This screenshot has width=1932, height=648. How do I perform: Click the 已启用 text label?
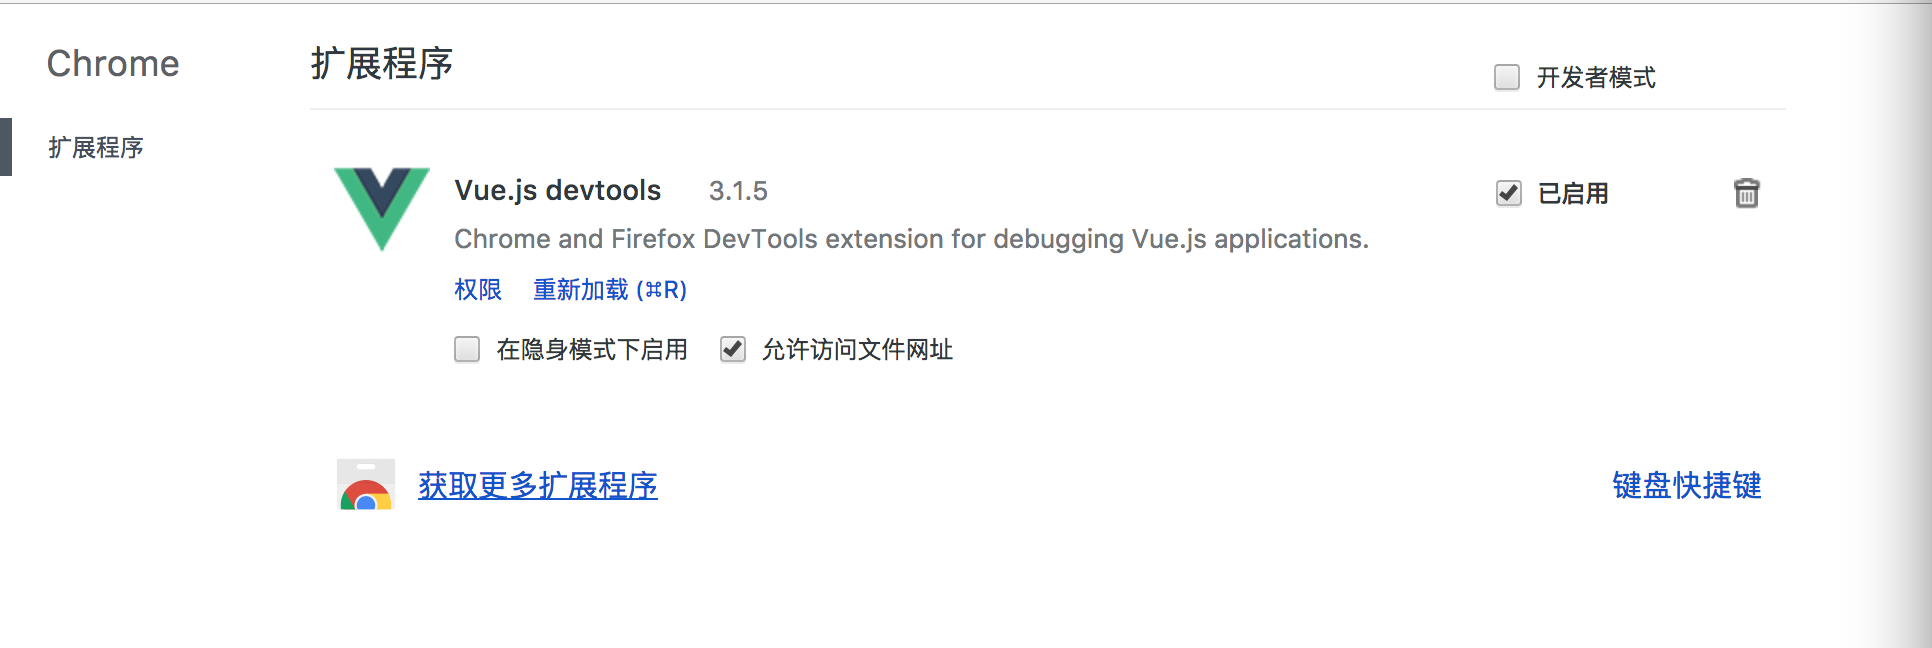click(x=1573, y=194)
